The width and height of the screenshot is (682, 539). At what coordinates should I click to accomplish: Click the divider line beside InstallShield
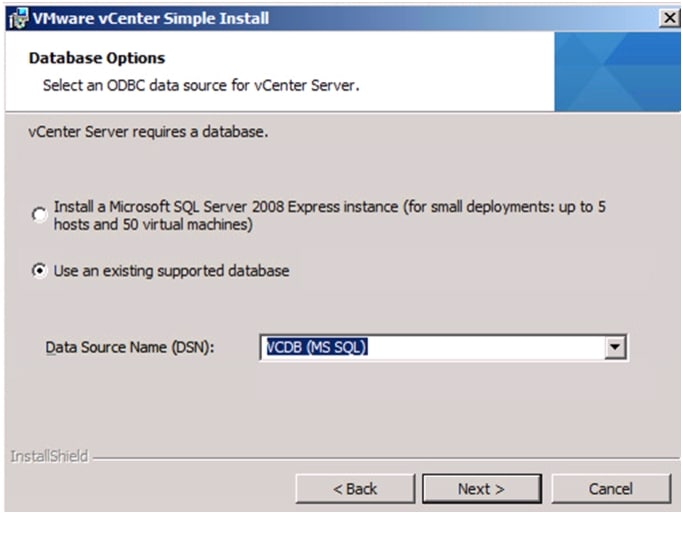(380, 458)
